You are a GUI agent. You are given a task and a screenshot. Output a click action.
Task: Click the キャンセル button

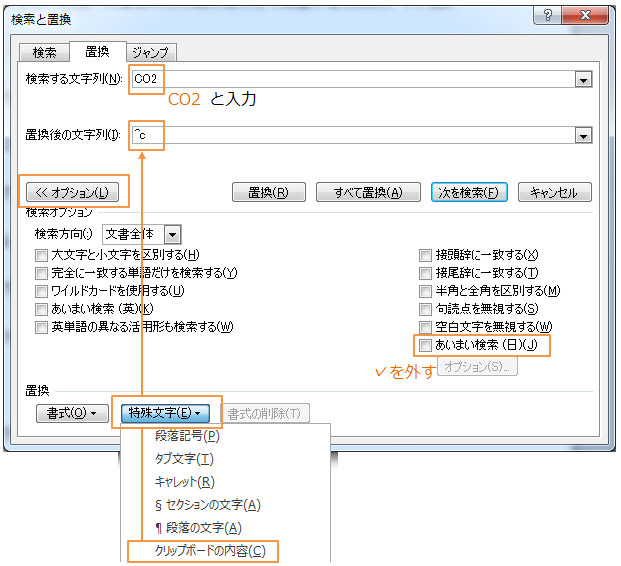coord(554,192)
